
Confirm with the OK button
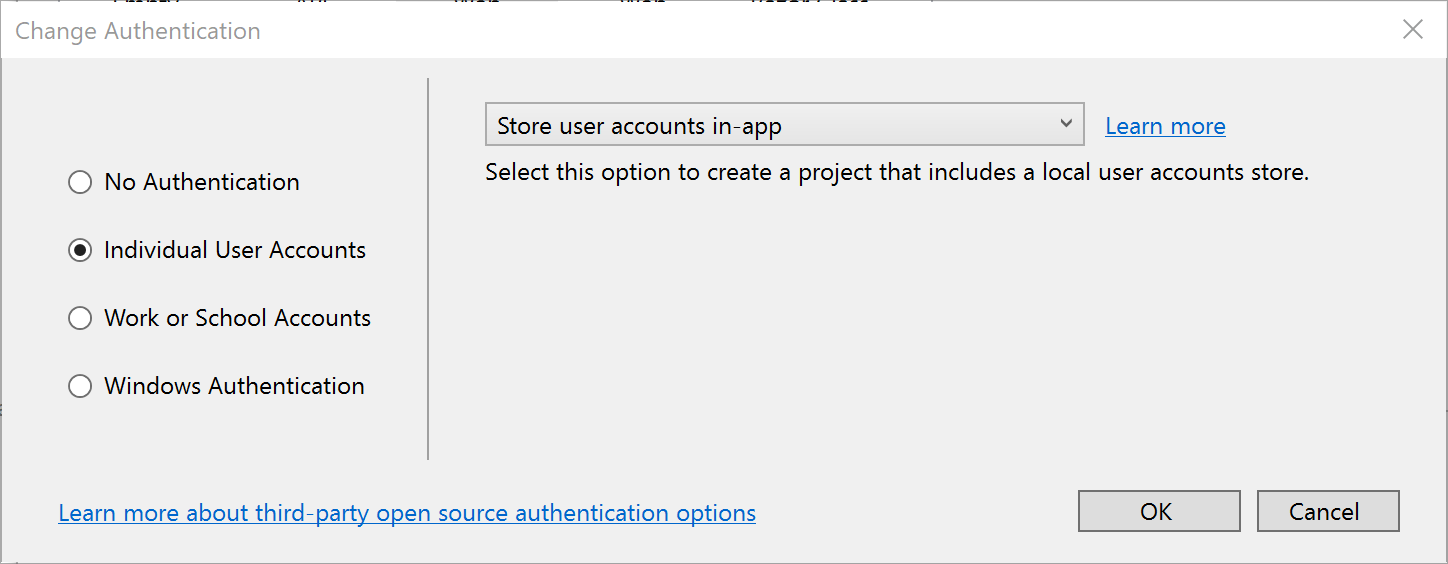coord(1159,511)
